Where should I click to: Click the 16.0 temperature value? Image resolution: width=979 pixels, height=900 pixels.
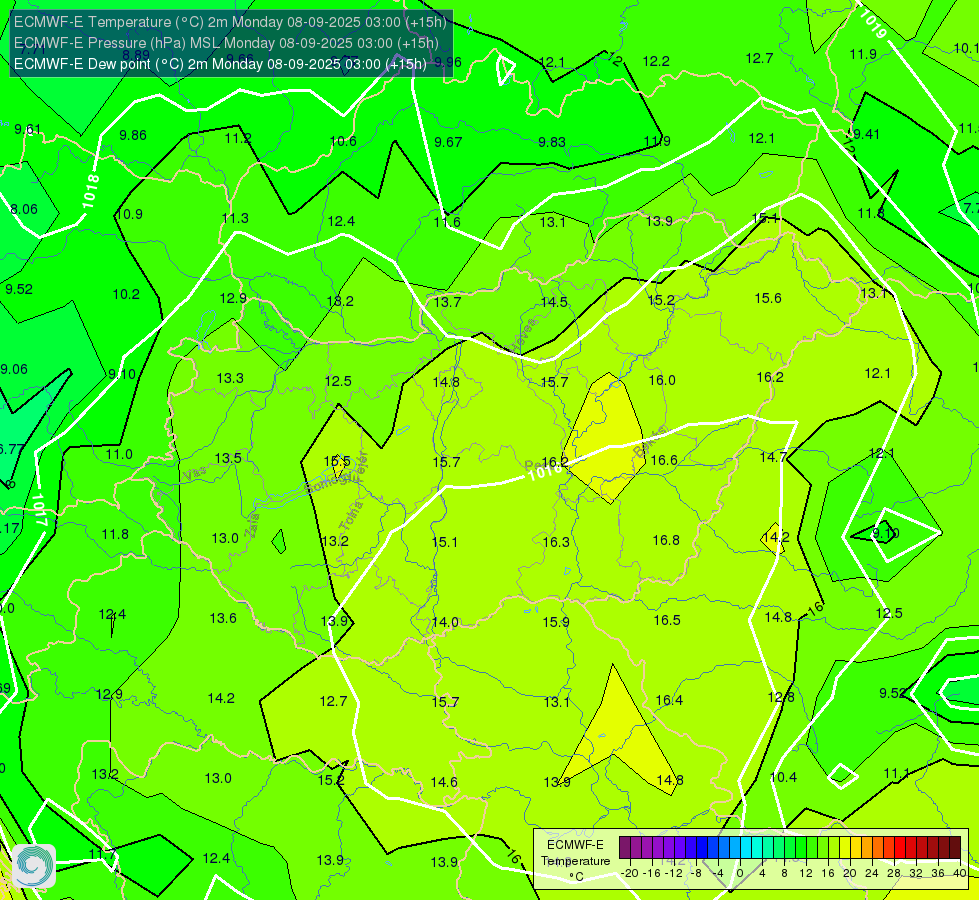point(662,380)
